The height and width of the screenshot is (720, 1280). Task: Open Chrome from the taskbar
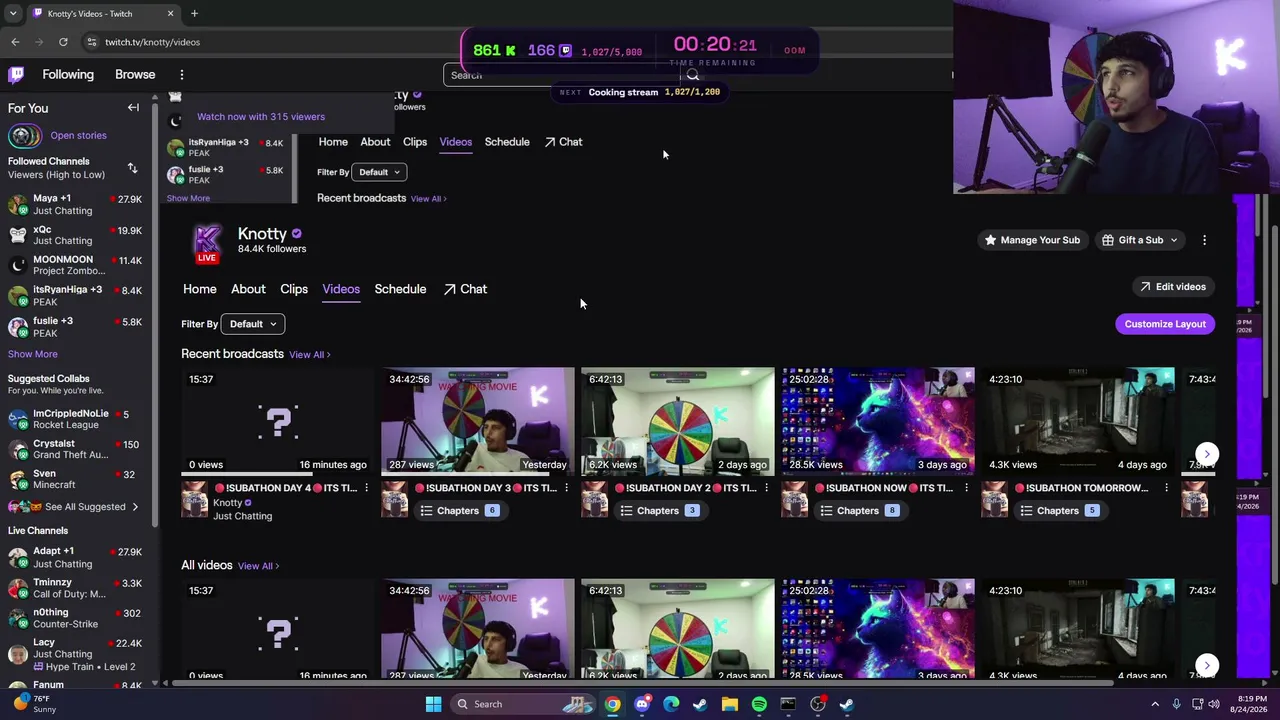(x=612, y=704)
